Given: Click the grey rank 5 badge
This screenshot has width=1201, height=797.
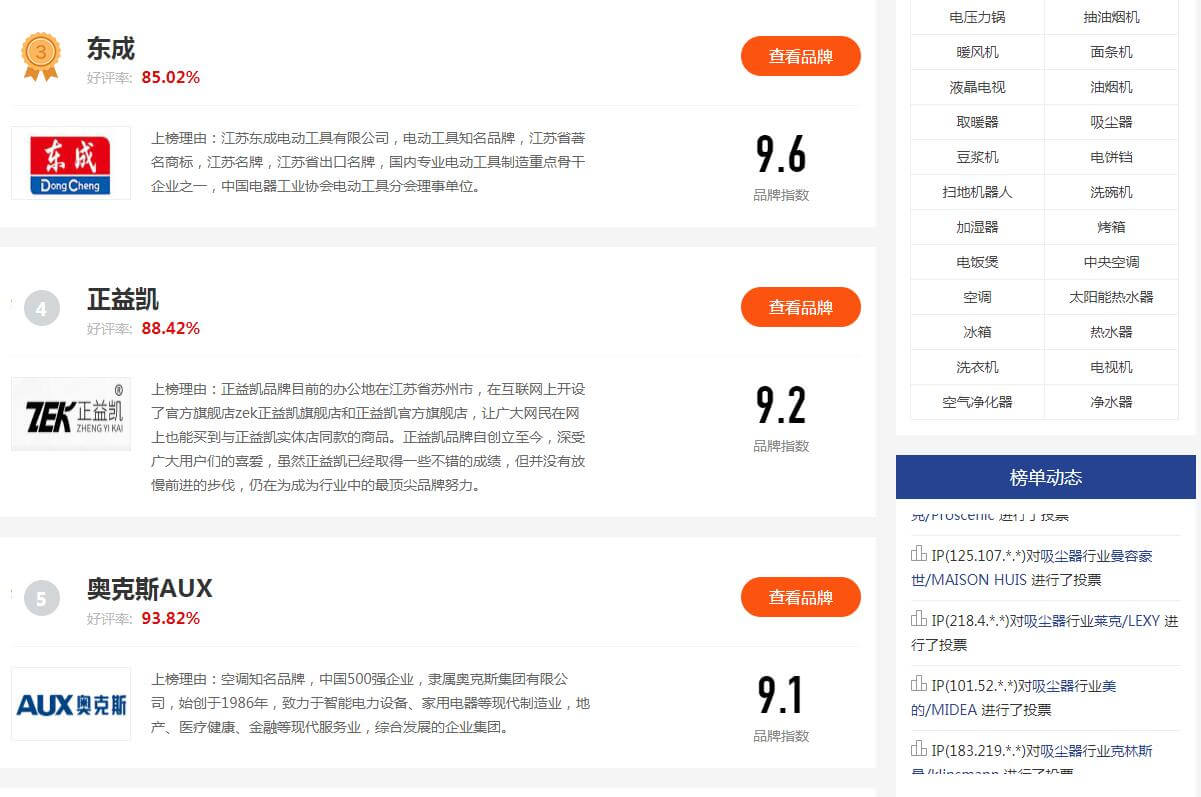Looking at the screenshot, I should pos(41,599).
